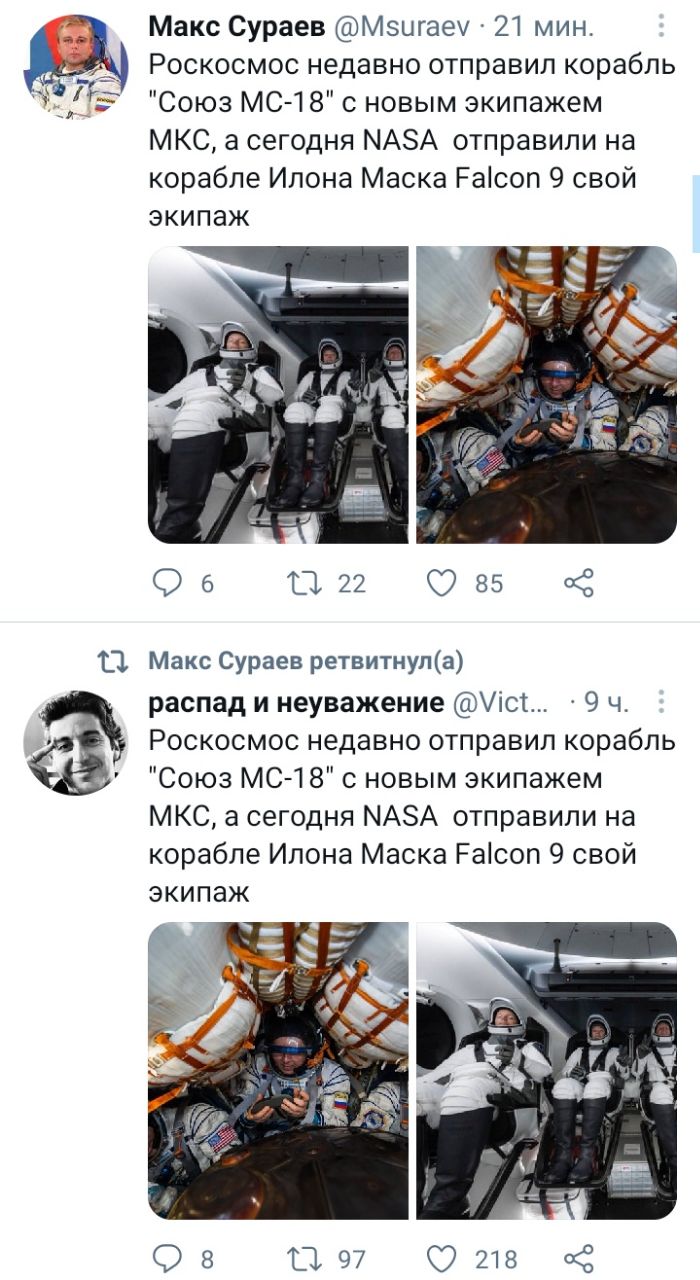700x1280 pixels.
Task: View the left Crew Dragon photo in first tweet
Action: point(278,394)
